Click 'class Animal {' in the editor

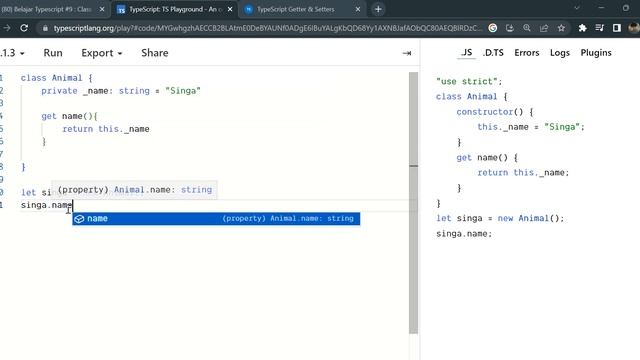coord(56,78)
